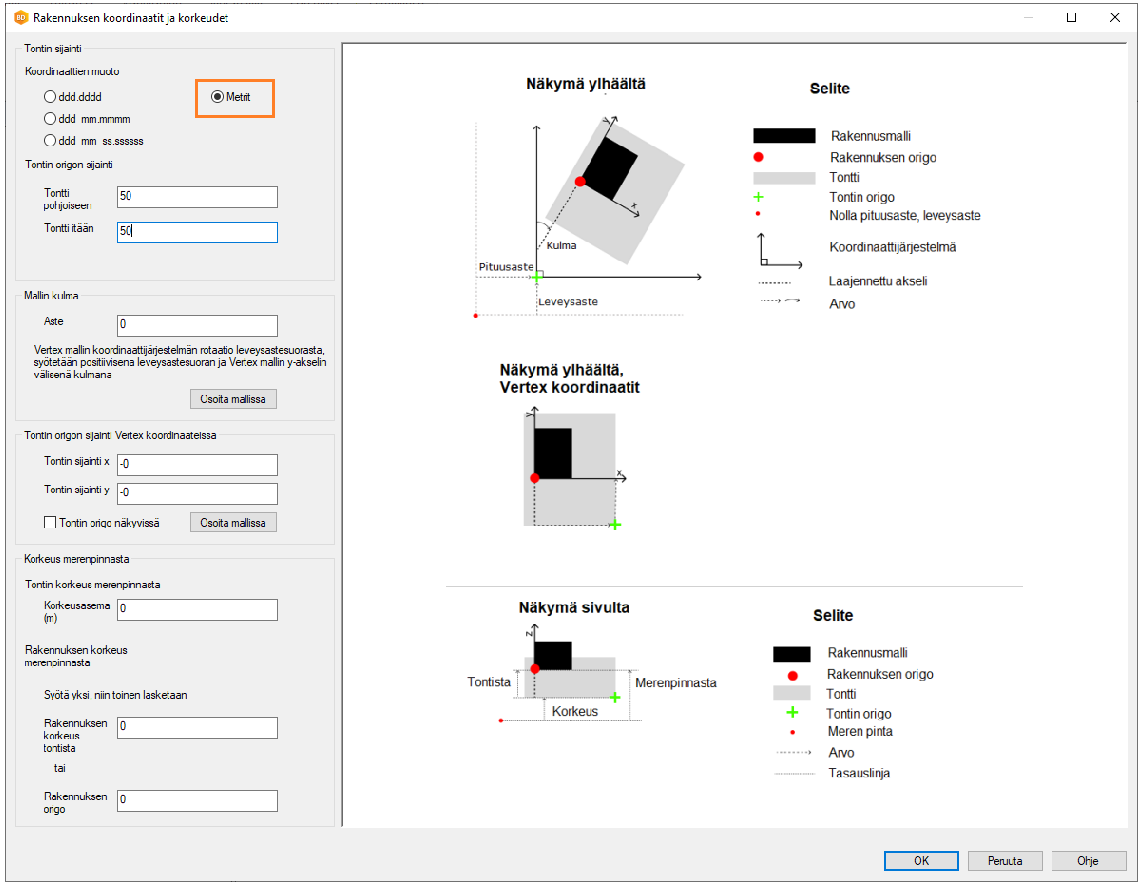The image size is (1142, 887).
Task: Select the Metrit radio button
Action: (218, 97)
